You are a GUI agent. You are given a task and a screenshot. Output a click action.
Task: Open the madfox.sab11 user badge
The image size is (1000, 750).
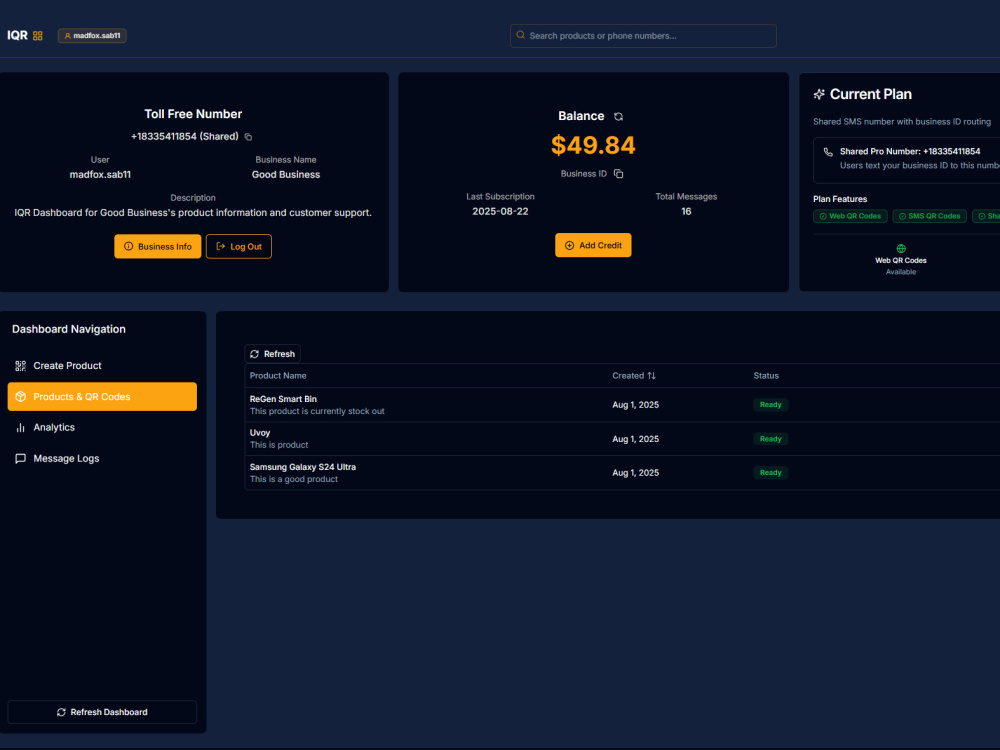92,36
